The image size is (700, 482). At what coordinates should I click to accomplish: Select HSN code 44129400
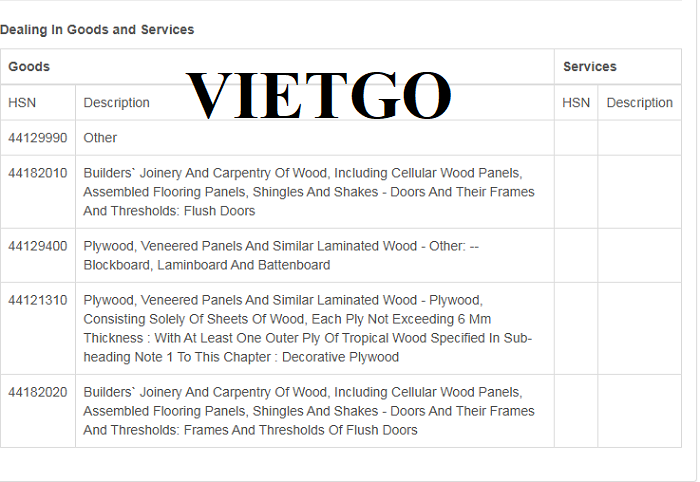pyautogui.click(x=38, y=246)
